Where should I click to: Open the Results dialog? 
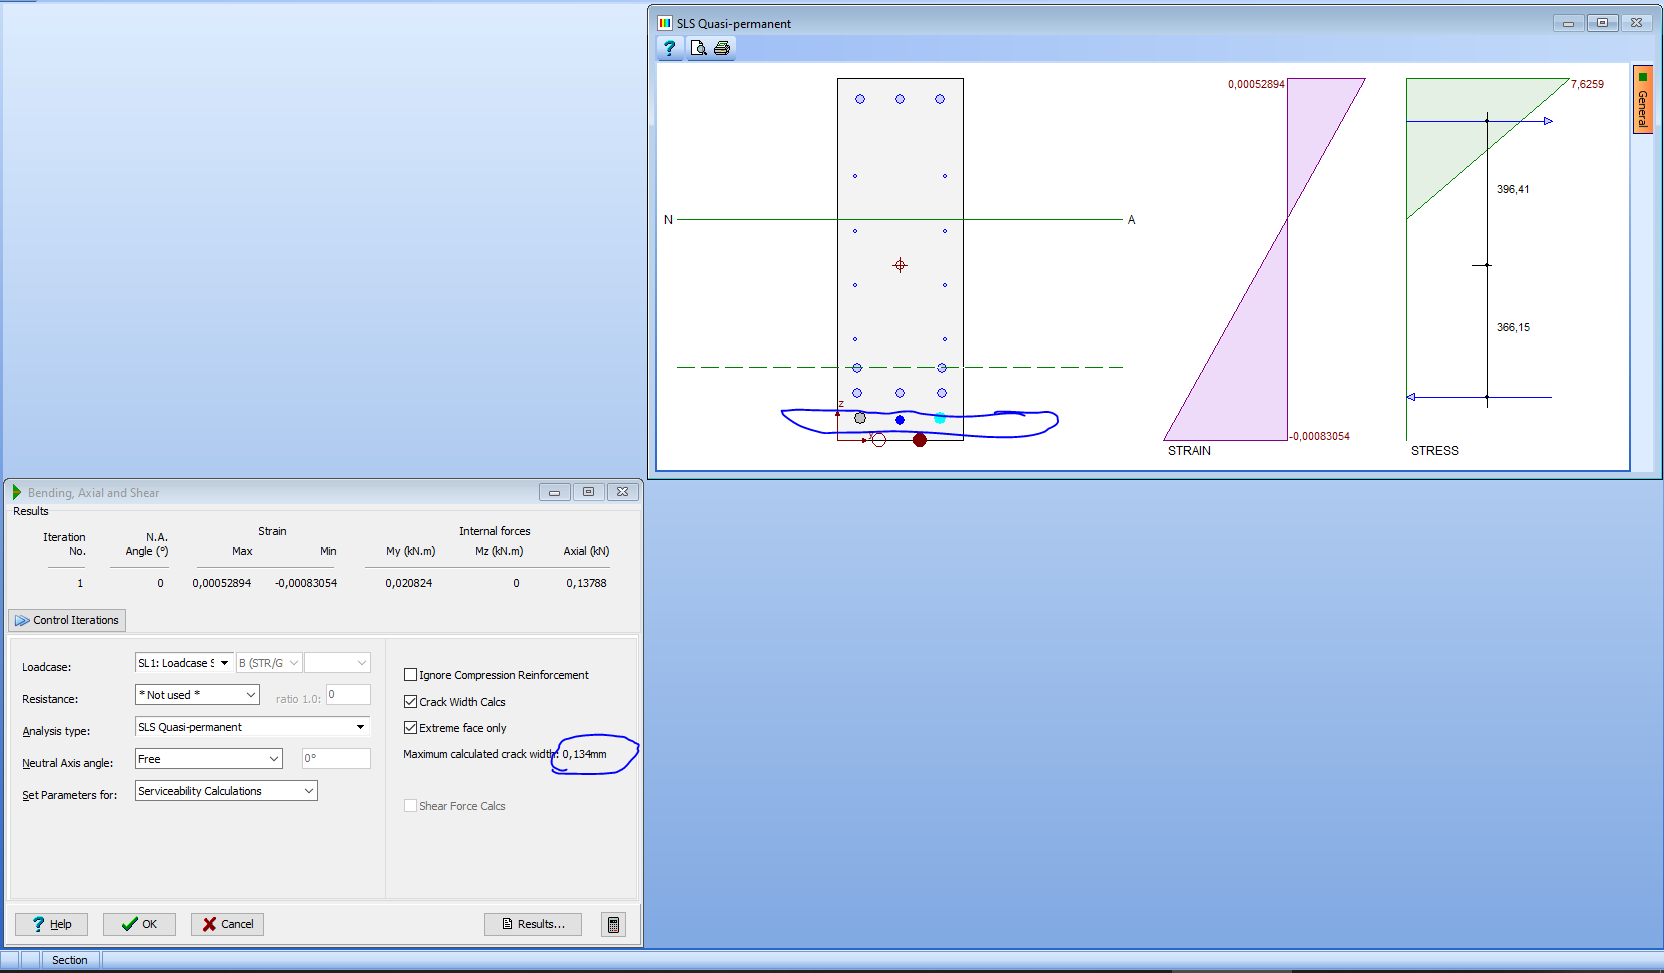(532, 923)
